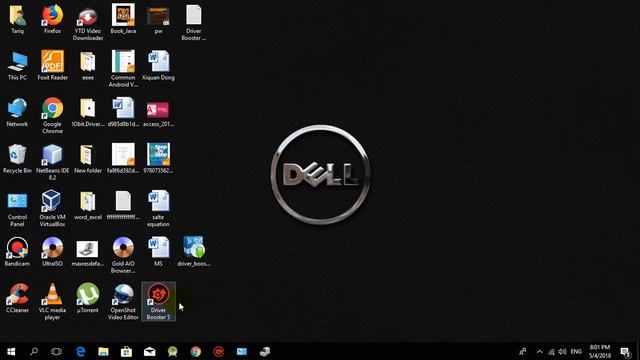Screen dimensions: 640x360
Task: Open the Action Center notifications
Action: pos(625,351)
